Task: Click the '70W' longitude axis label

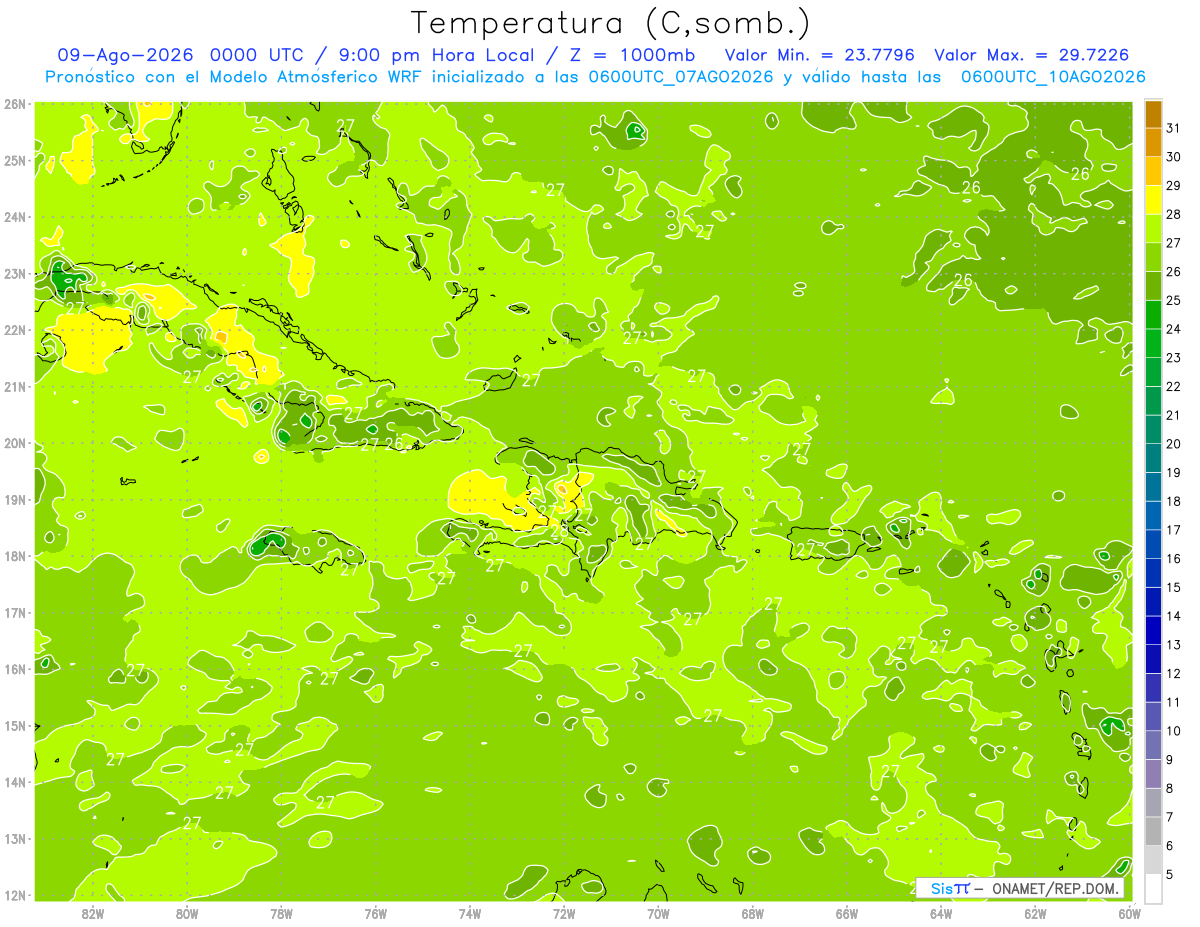Action: pyautogui.click(x=658, y=913)
